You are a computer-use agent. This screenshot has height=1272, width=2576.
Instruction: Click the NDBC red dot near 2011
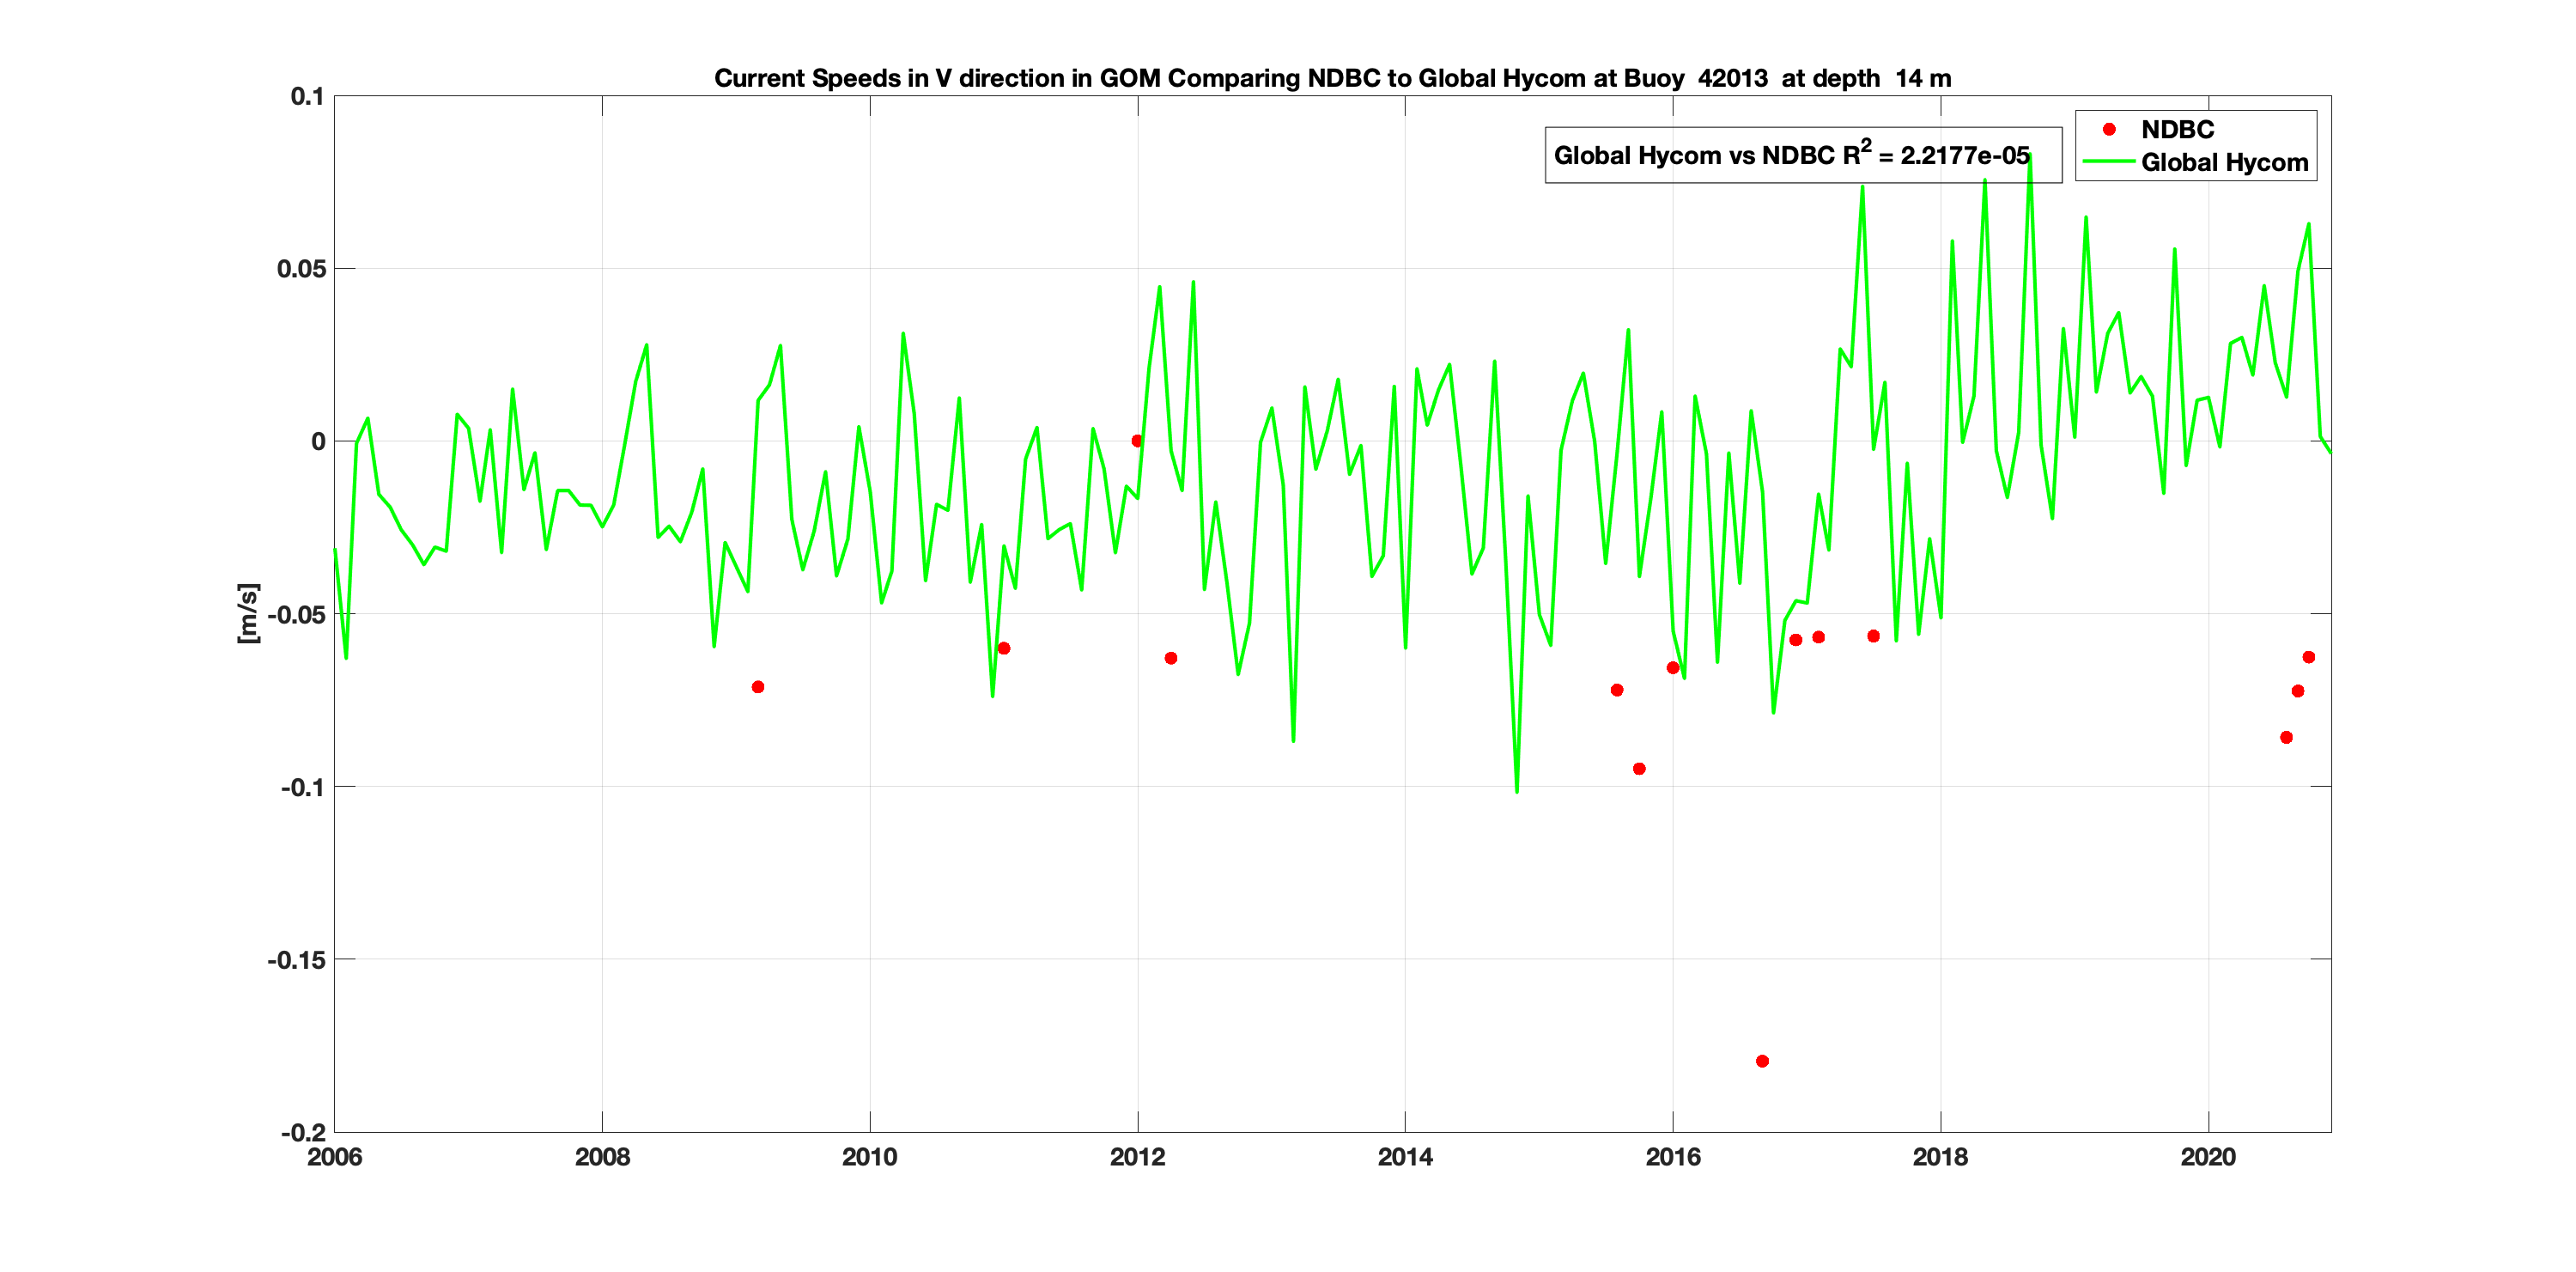tap(1004, 648)
